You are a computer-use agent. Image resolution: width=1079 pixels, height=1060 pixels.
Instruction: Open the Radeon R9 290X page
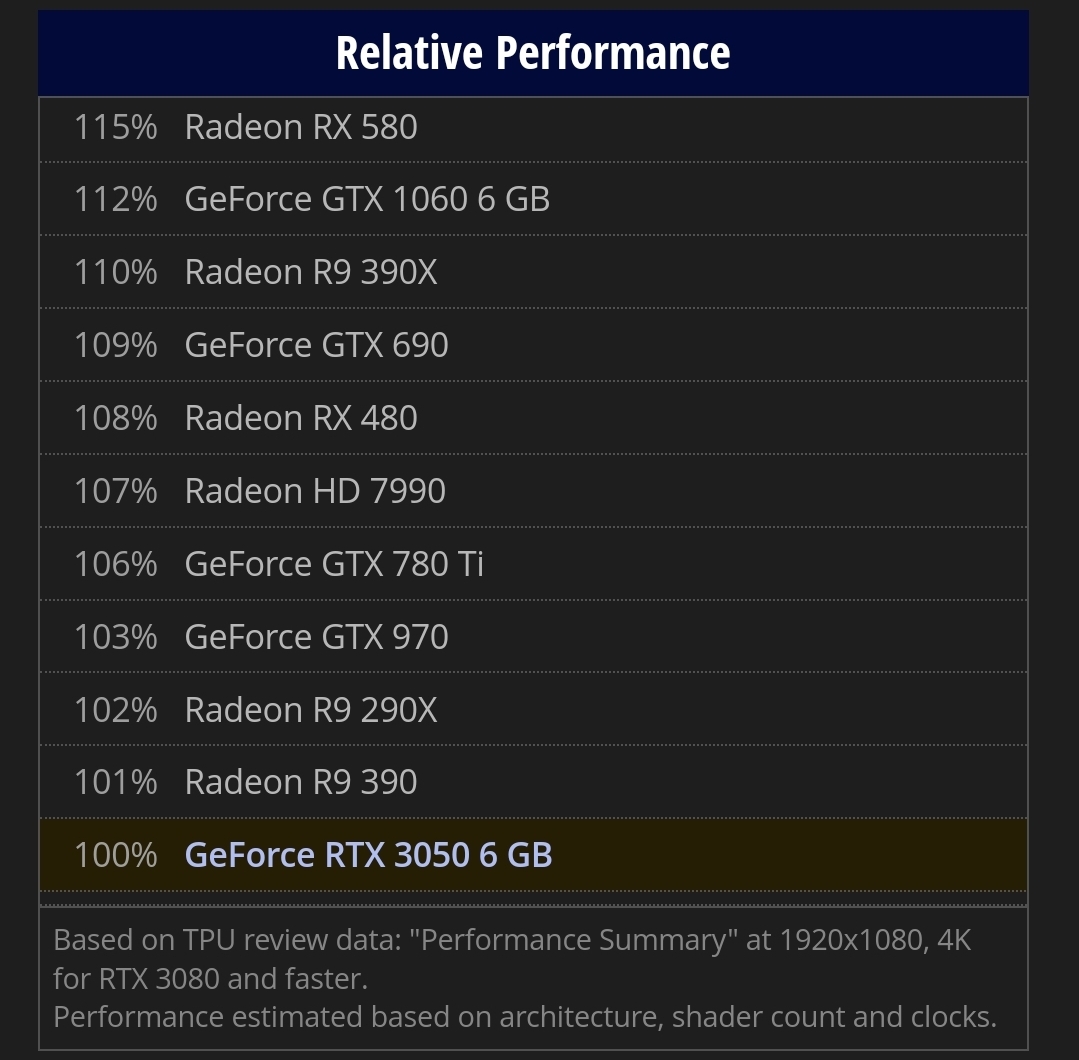tap(310, 710)
